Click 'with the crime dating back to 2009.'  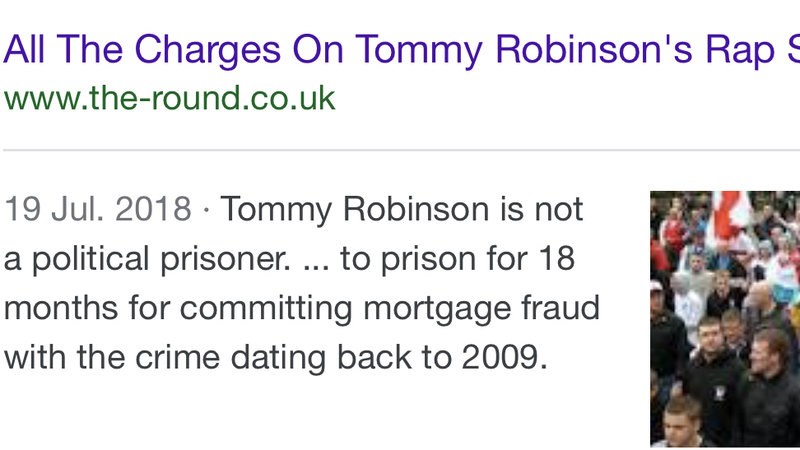(276, 357)
